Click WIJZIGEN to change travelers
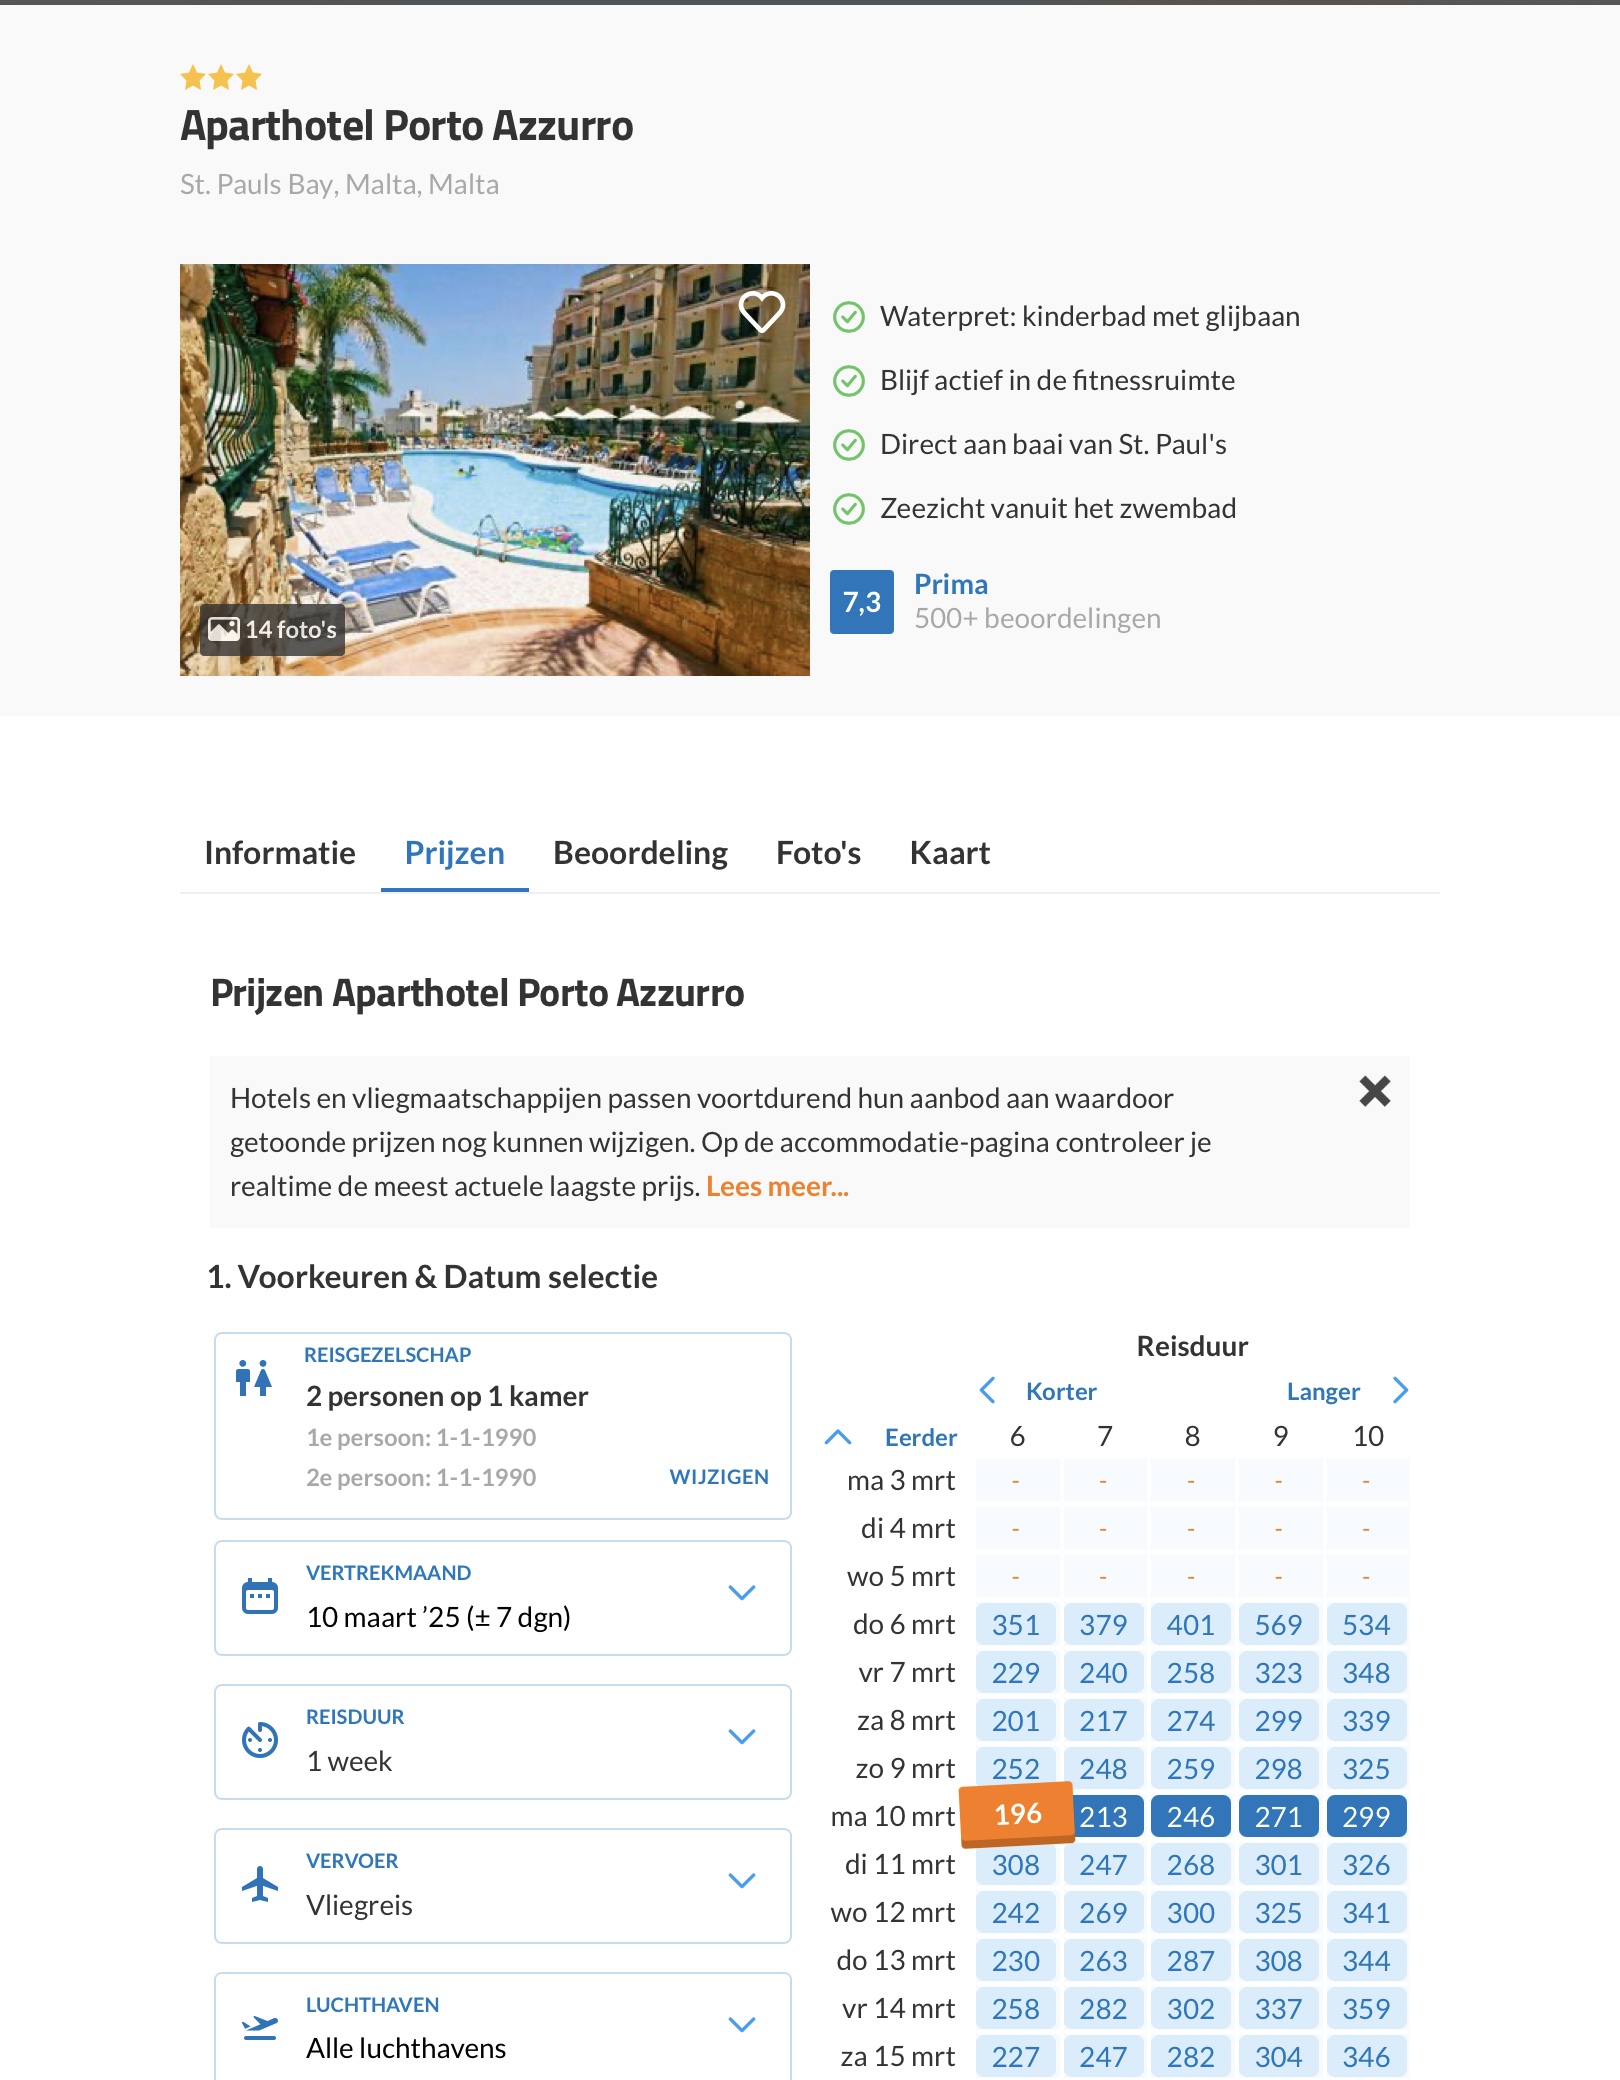The width and height of the screenshot is (1620, 2080). tap(719, 1477)
